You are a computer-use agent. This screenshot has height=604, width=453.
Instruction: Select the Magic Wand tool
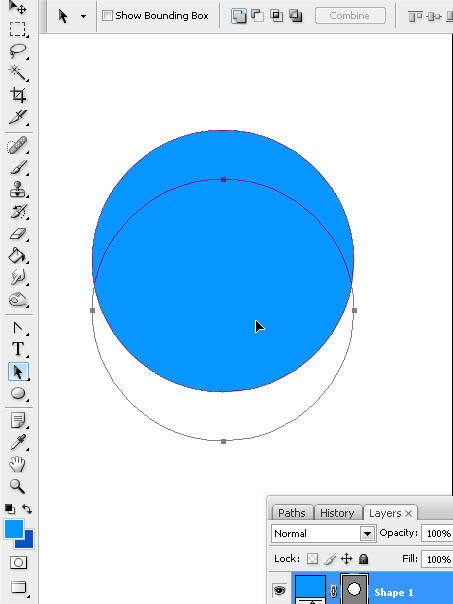click(x=18, y=72)
